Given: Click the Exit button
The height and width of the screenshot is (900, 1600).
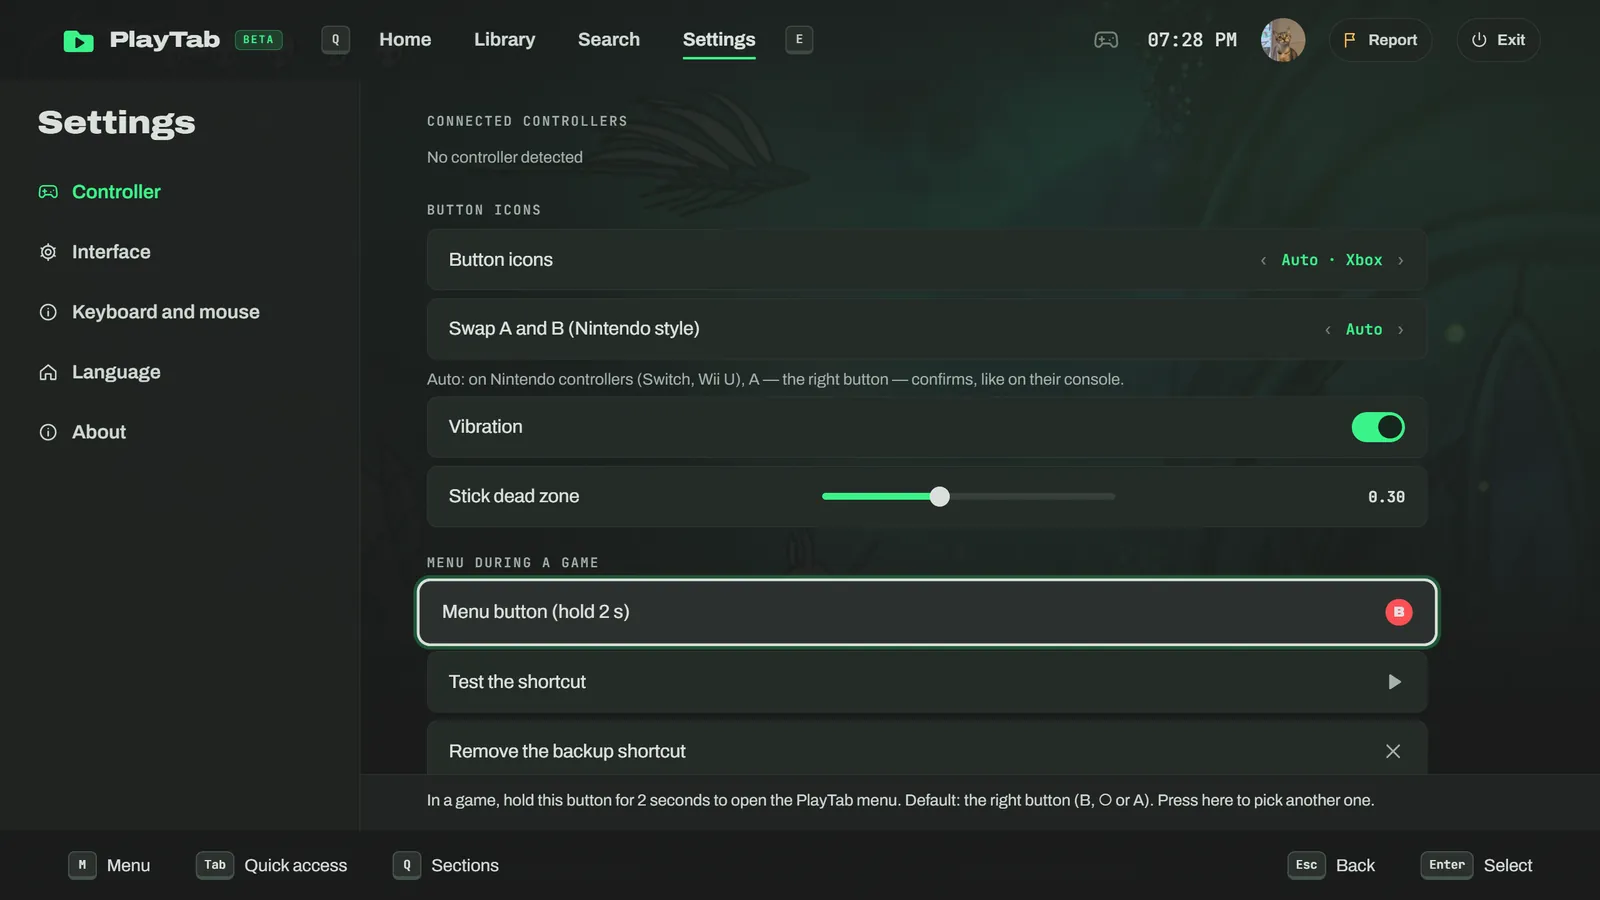Looking at the screenshot, I should point(1498,40).
